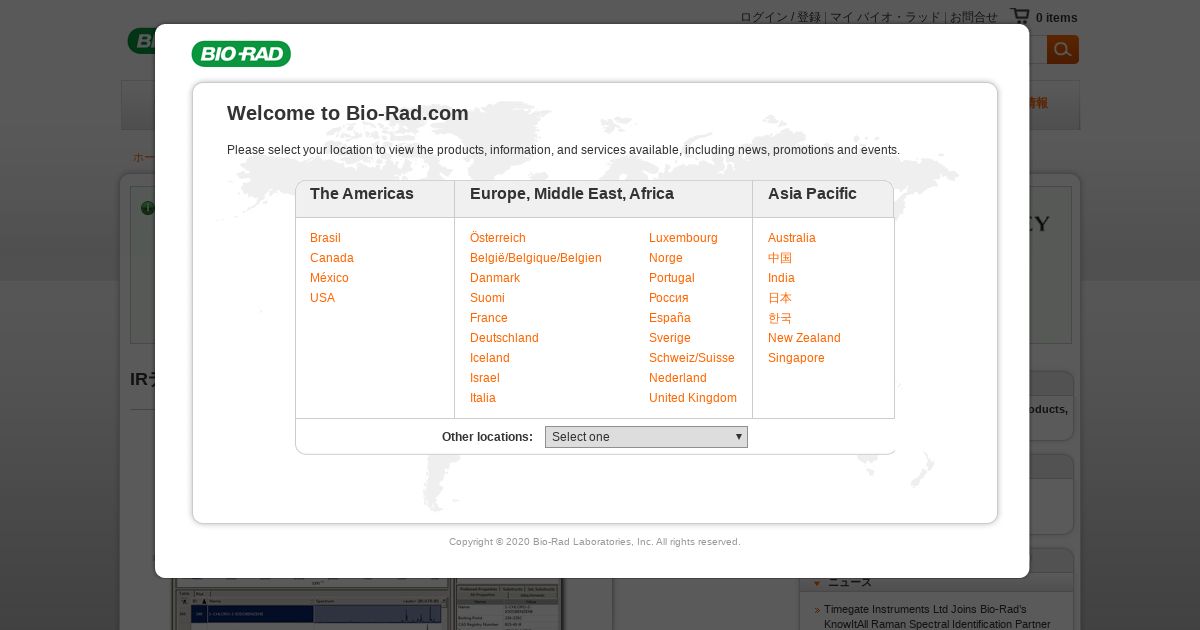Image resolution: width=1200 pixels, height=630 pixels.
Task: Choose 日本 under Asia Pacific
Action: click(780, 298)
